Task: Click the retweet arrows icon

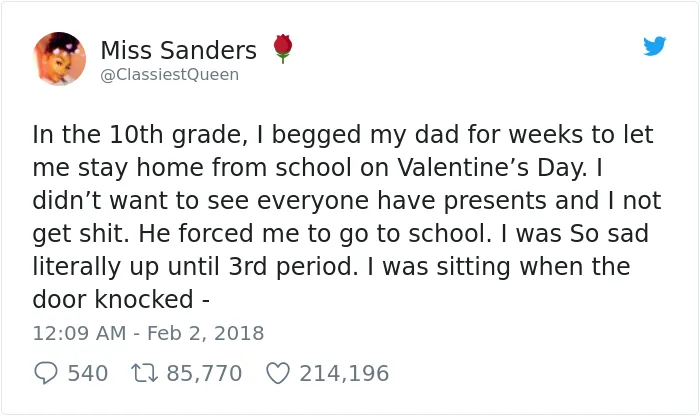Action: (x=144, y=373)
